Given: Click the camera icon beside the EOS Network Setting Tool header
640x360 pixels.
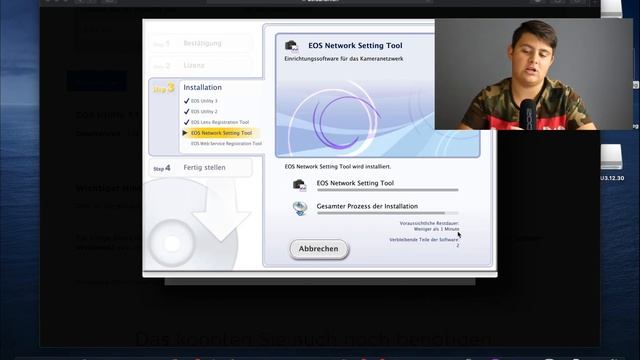Looking at the screenshot, I should [x=292, y=46].
